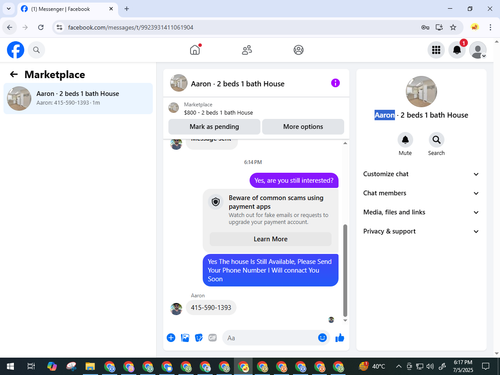Choose a sticker icon
The height and width of the screenshot is (375, 500).
[x=199, y=338]
